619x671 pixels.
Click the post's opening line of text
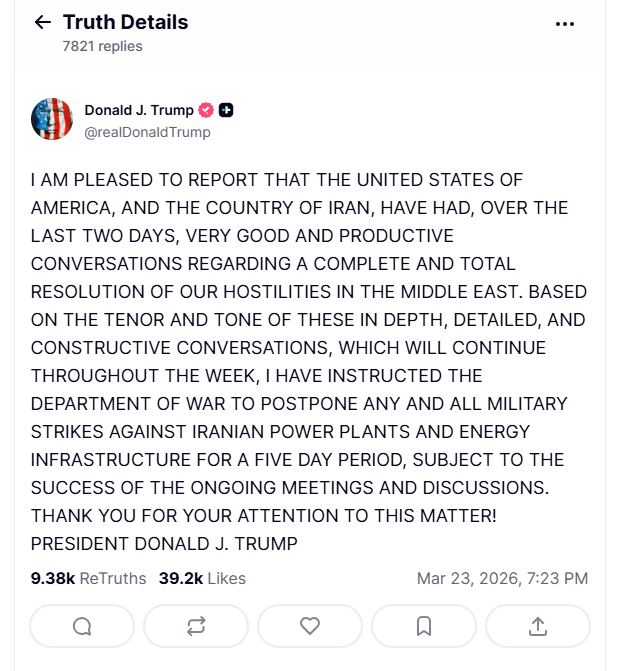(x=276, y=180)
